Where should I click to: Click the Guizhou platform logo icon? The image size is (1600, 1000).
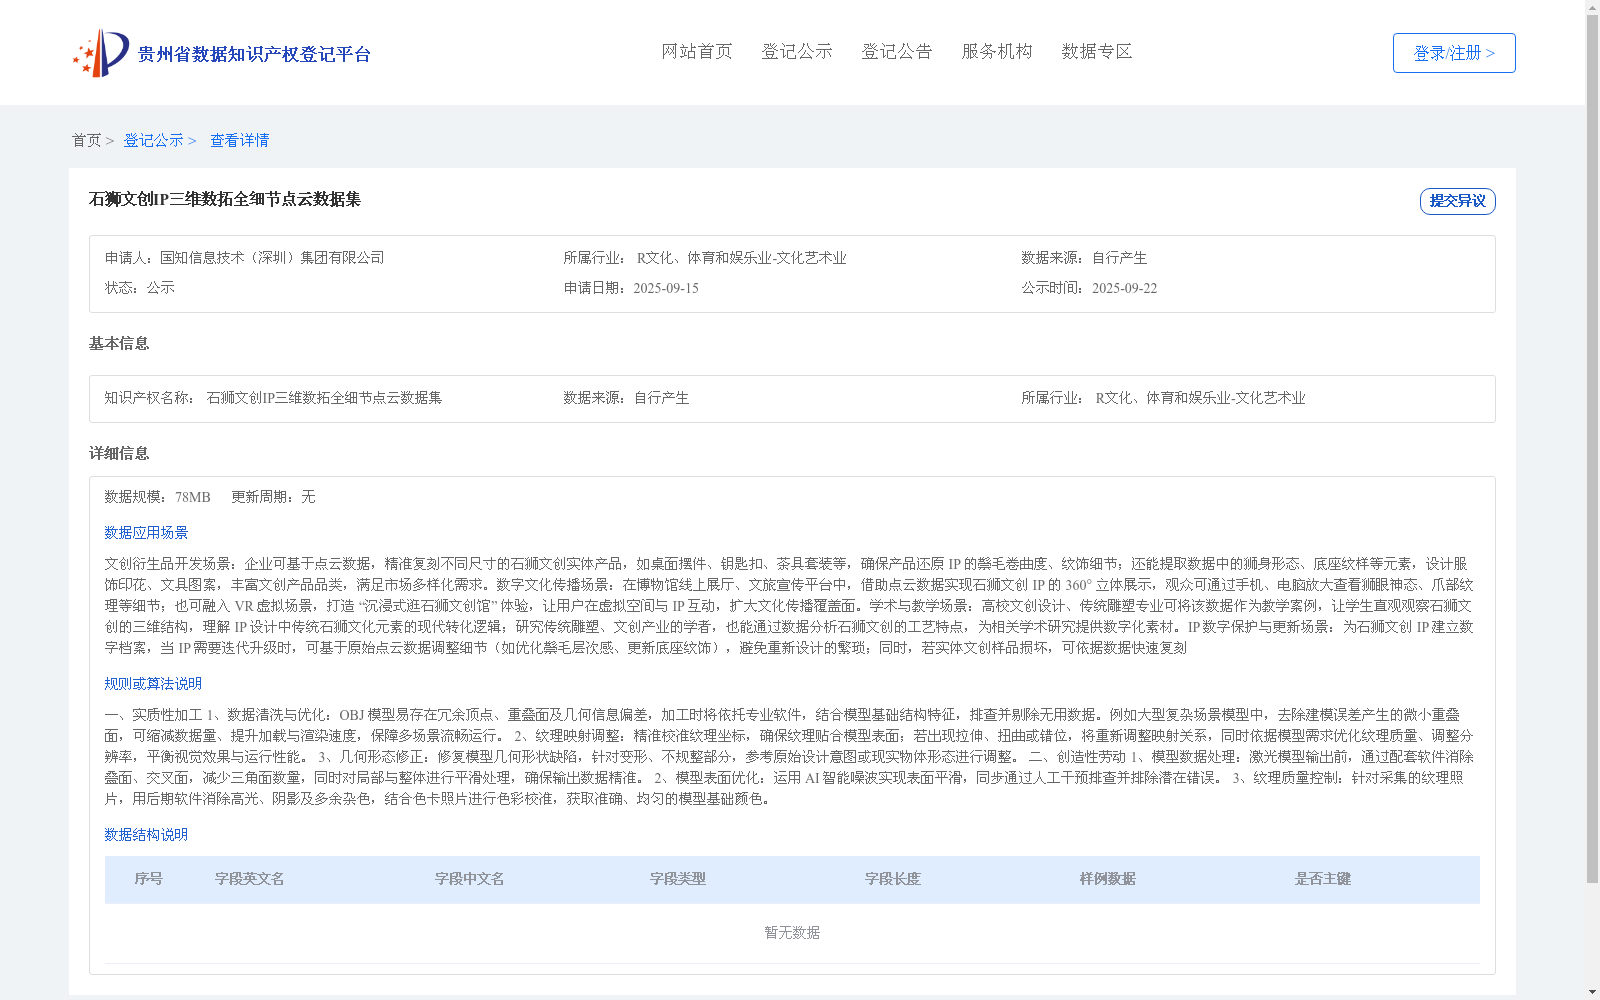pyautogui.click(x=101, y=53)
